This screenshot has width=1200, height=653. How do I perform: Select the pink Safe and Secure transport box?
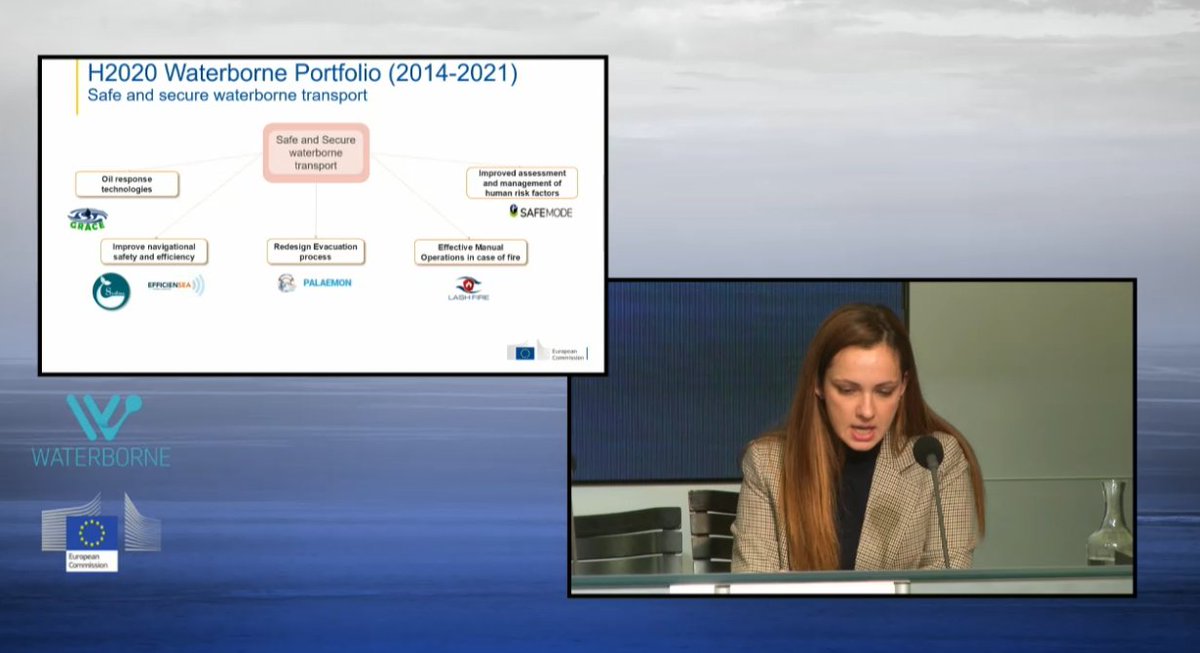(x=315, y=152)
